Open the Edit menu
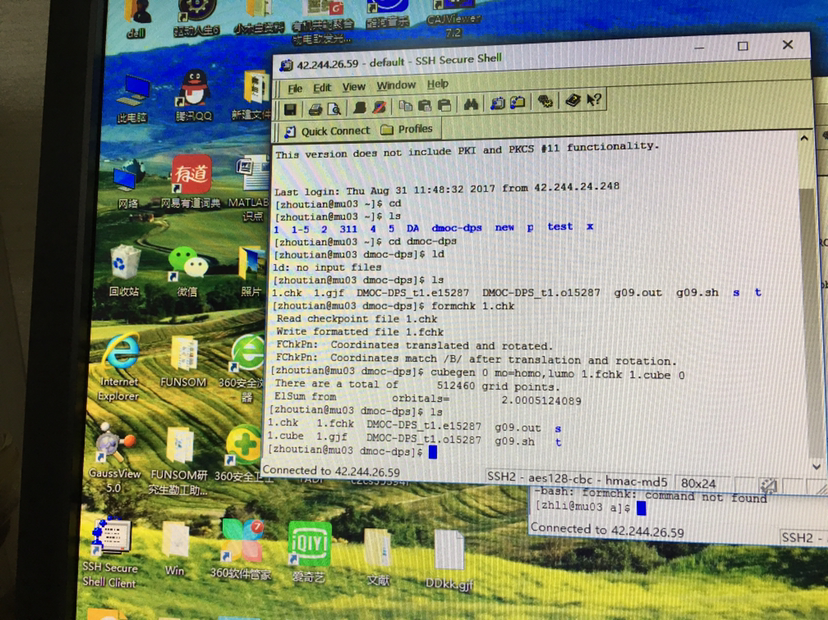Viewport: 828px width, 620px height. coord(322,88)
